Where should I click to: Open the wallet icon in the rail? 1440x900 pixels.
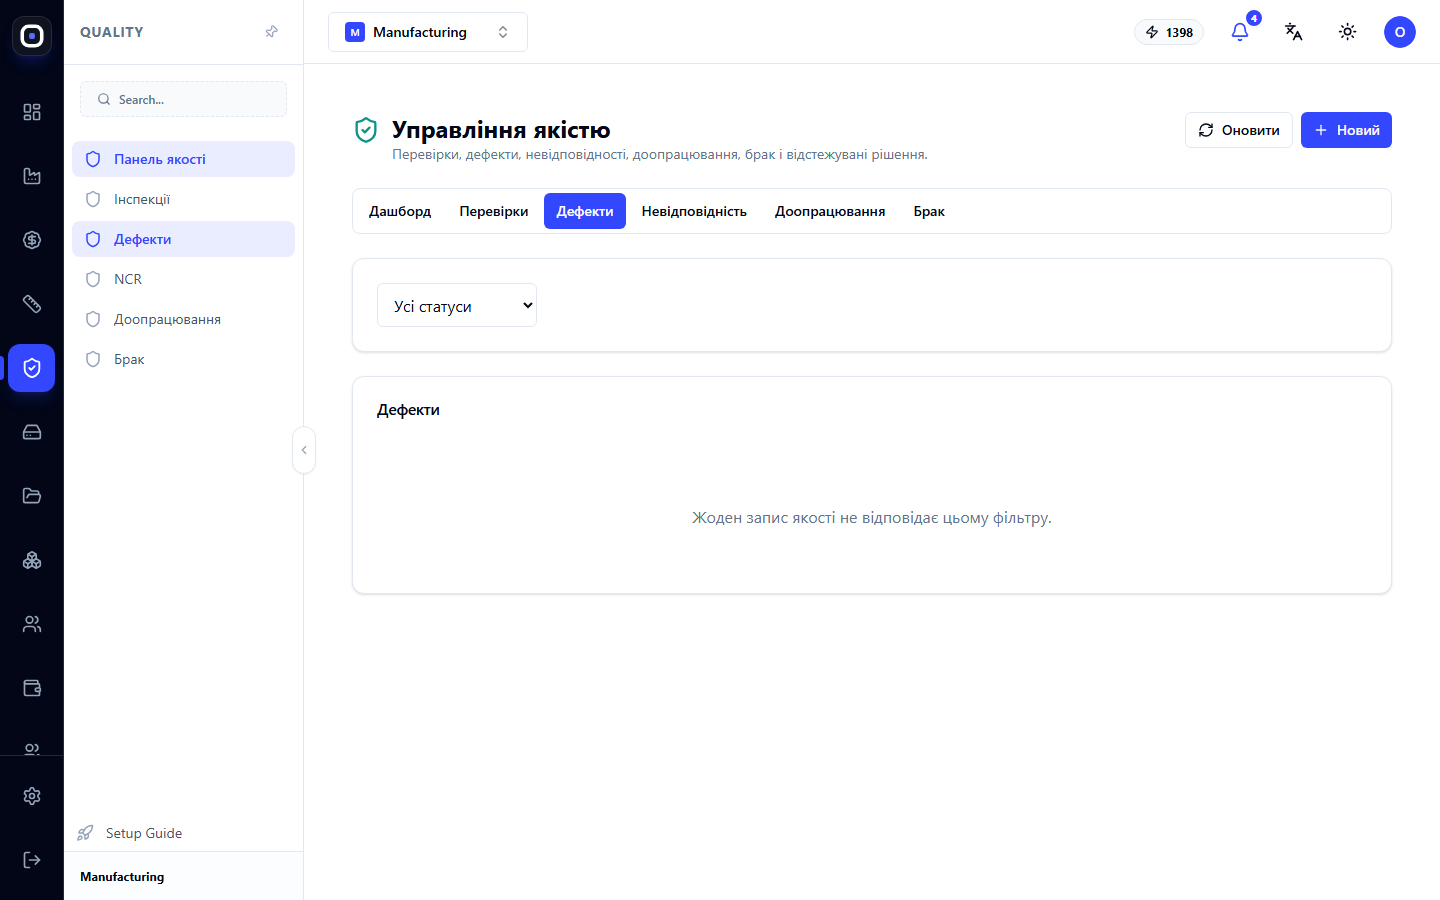coord(32,688)
